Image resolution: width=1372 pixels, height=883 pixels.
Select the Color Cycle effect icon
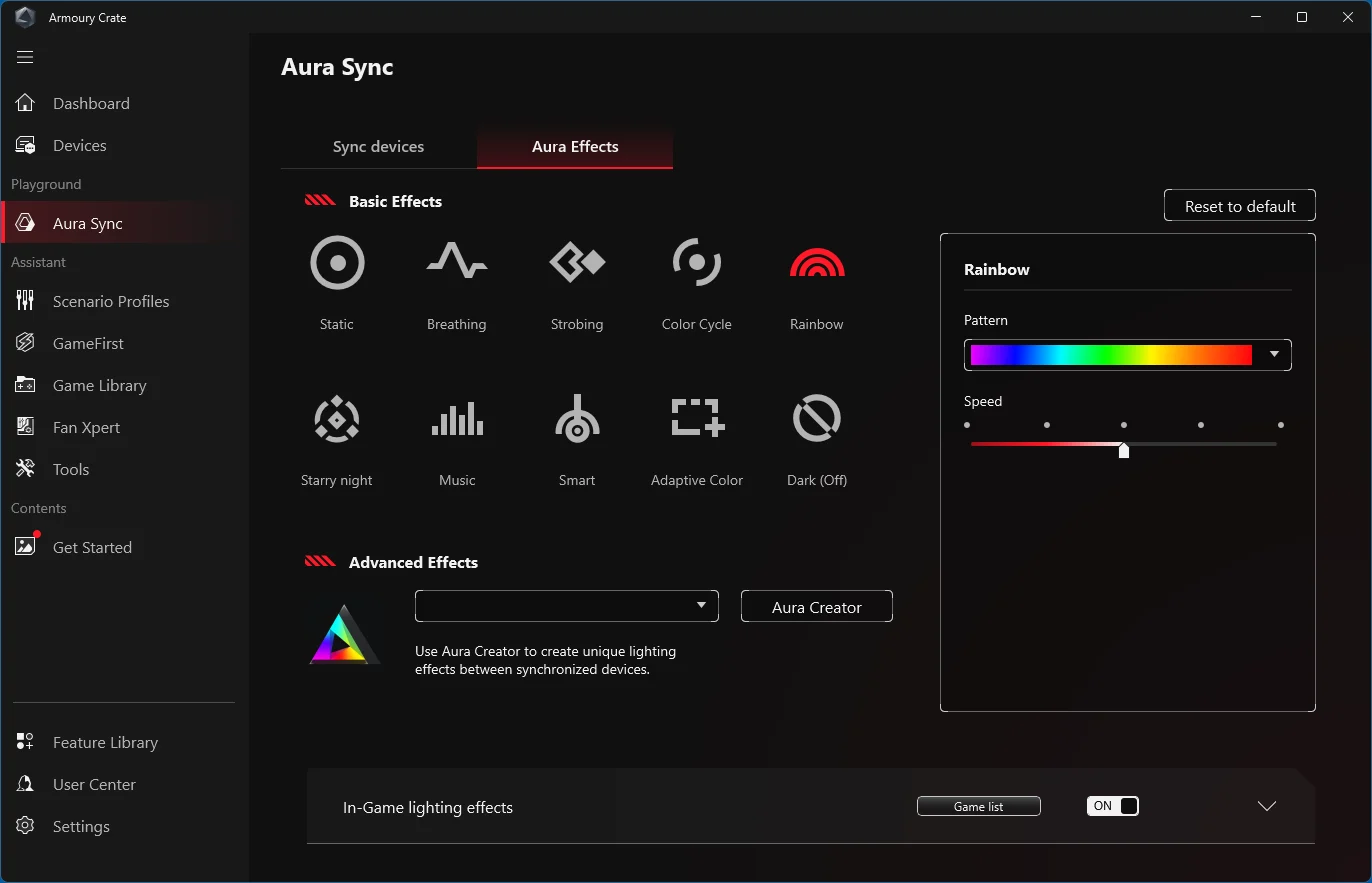point(697,263)
